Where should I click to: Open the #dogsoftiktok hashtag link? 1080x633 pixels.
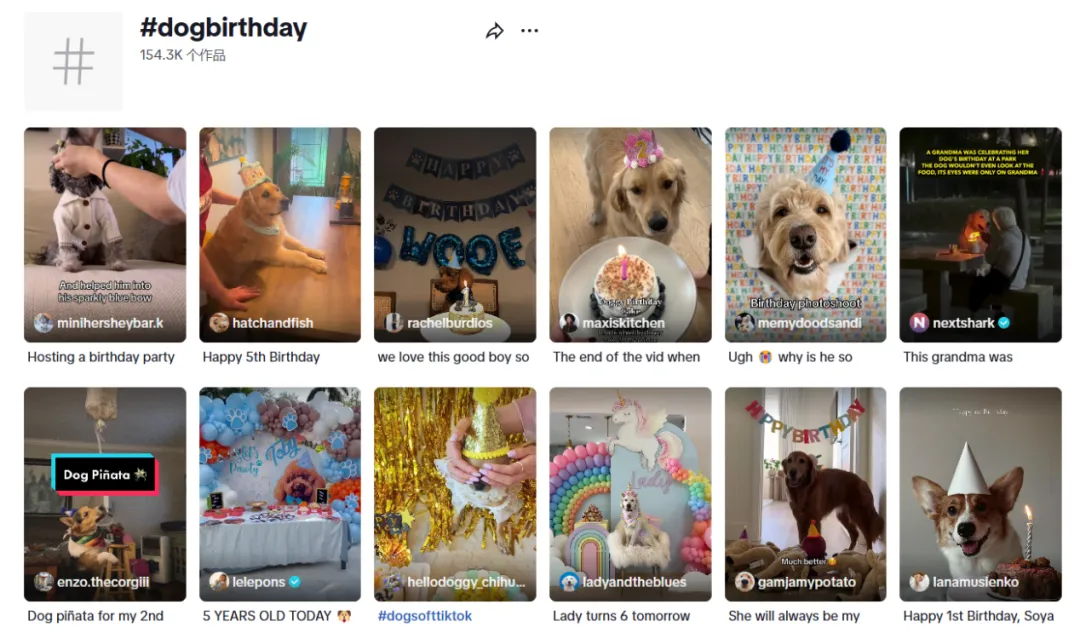point(424,616)
